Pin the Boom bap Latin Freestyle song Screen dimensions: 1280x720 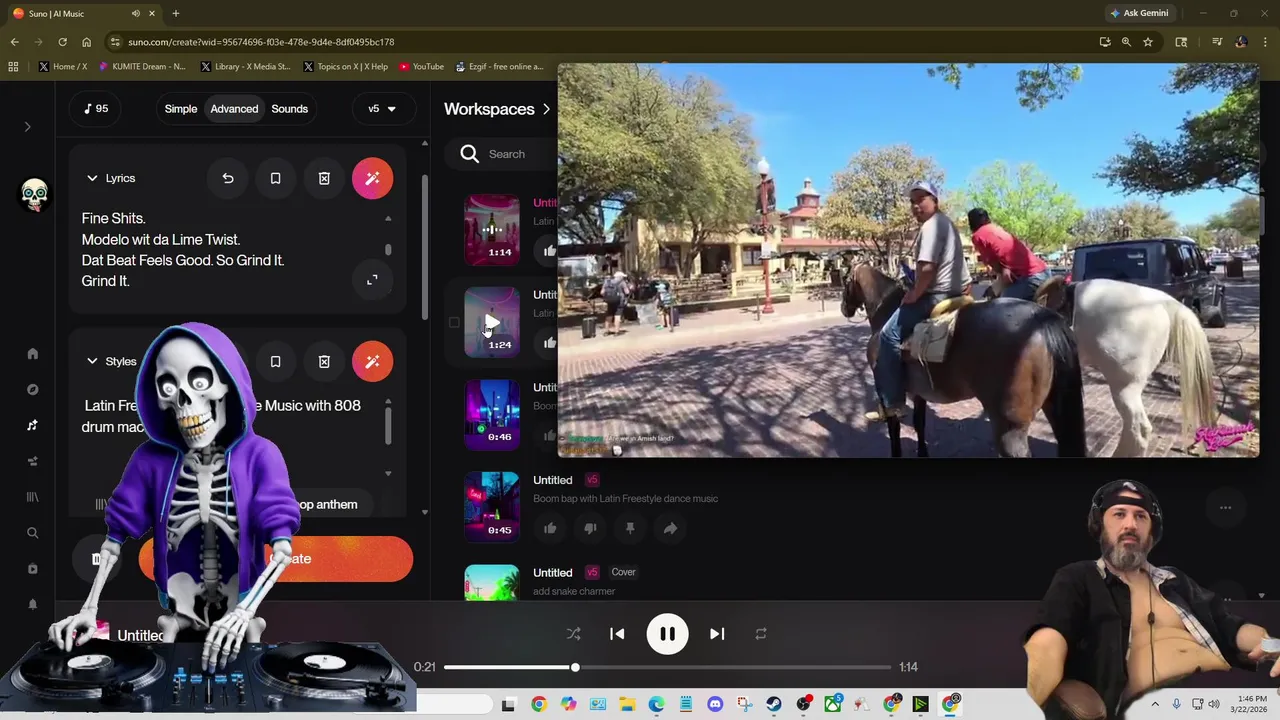pos(630,528)
